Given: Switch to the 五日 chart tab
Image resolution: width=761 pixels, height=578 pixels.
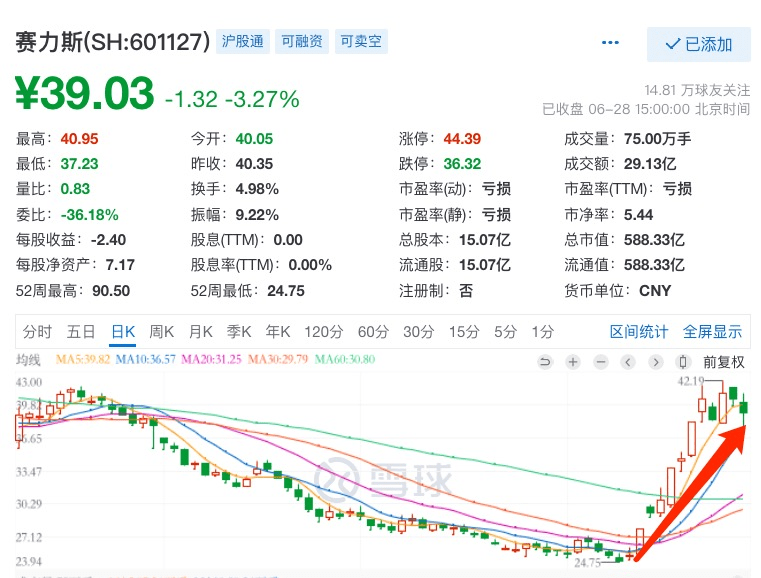Looking at the screenshot, I should pyautogui.click(x=81, y=332).
